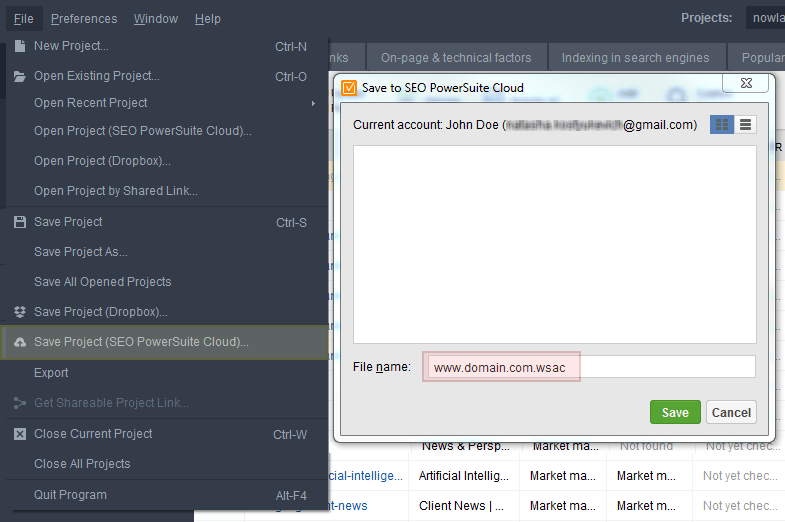Click the New Project document icon
785x522 pixels.
[20, 46]
